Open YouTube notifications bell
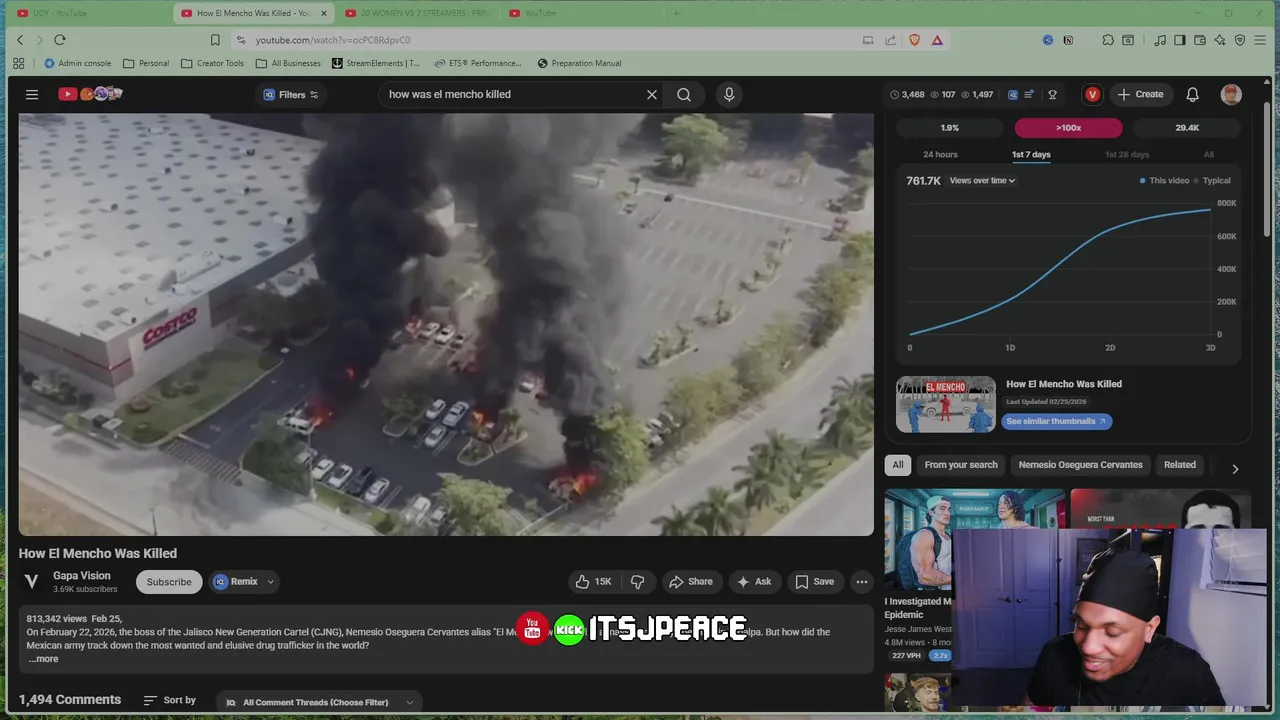Screen dimensions: 1280x720 click(x=1192, y=94)
